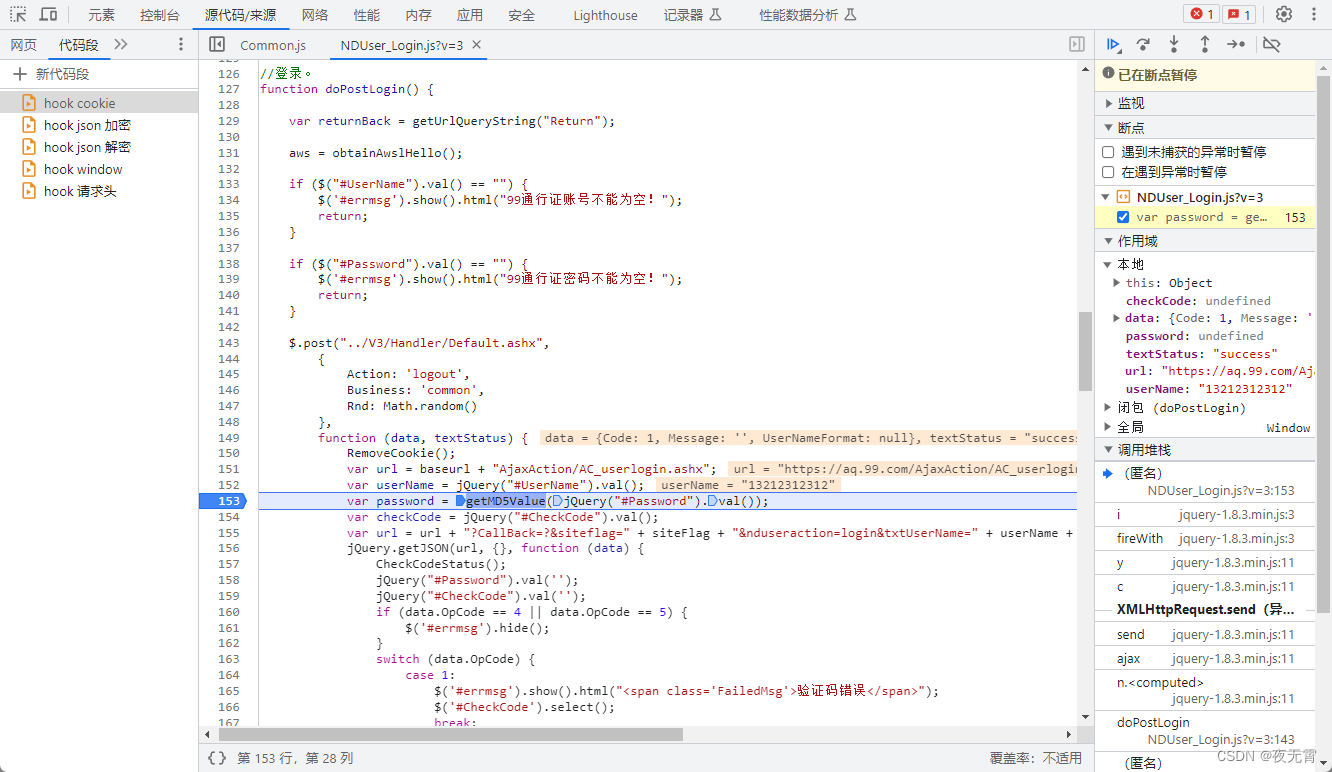Expand the 闭包 (doPostLogin) scope
The width and height of the screenshot is (1332, 772).
point(1107,407)
